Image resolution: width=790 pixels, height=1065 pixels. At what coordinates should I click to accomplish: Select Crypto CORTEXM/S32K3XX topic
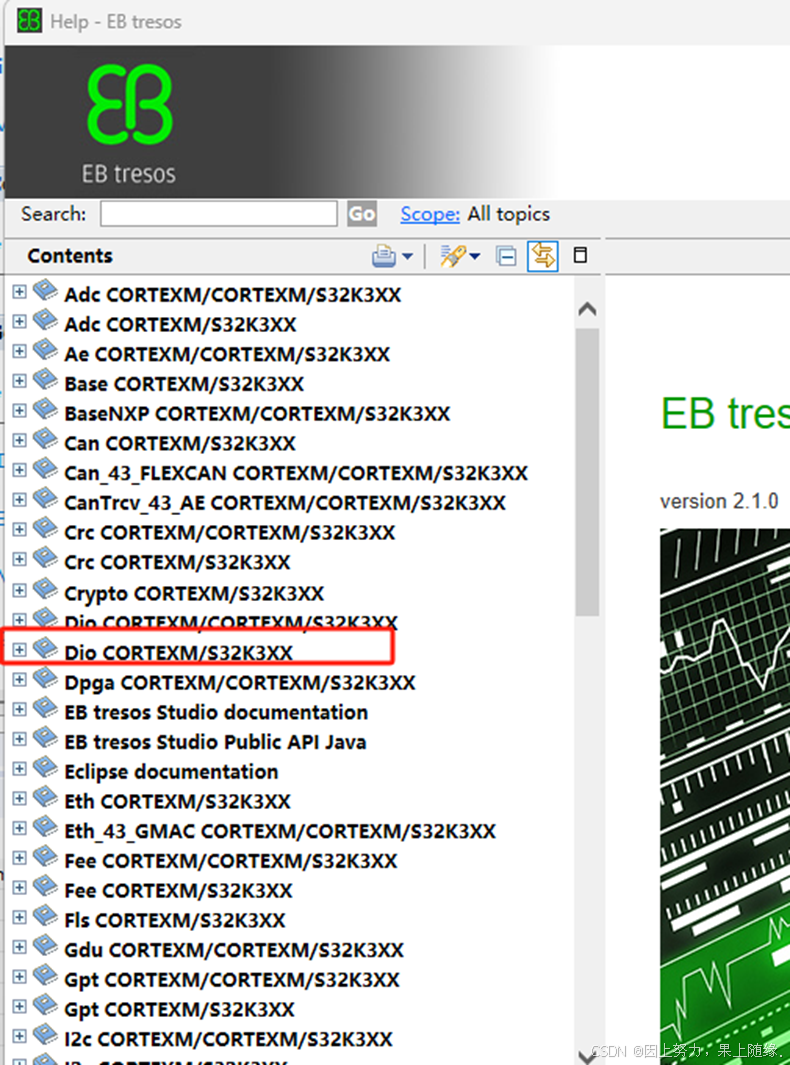194,594
